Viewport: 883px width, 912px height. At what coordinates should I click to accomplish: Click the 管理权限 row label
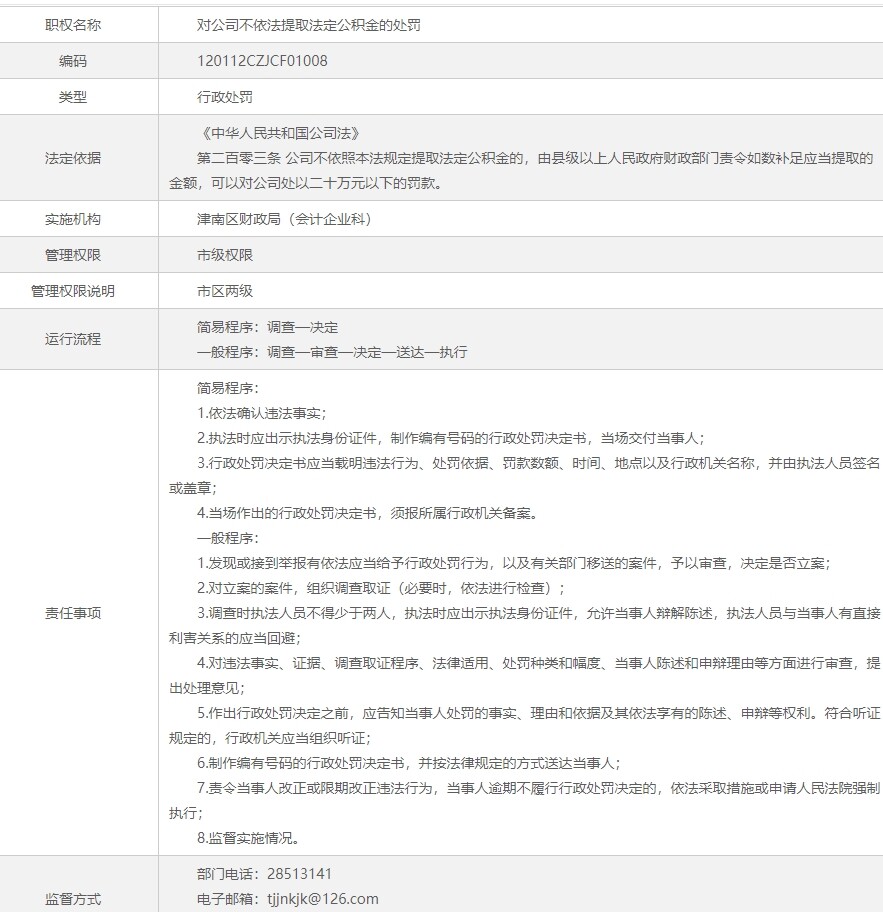coord(73,255)
